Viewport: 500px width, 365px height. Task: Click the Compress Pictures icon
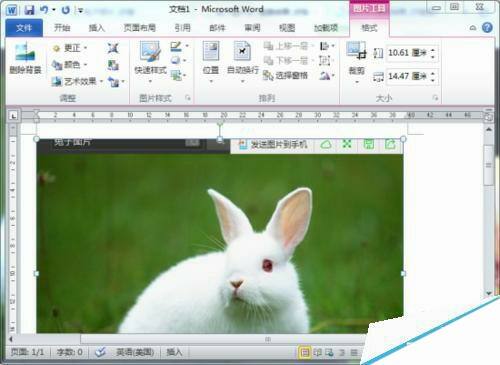[113, 48]
